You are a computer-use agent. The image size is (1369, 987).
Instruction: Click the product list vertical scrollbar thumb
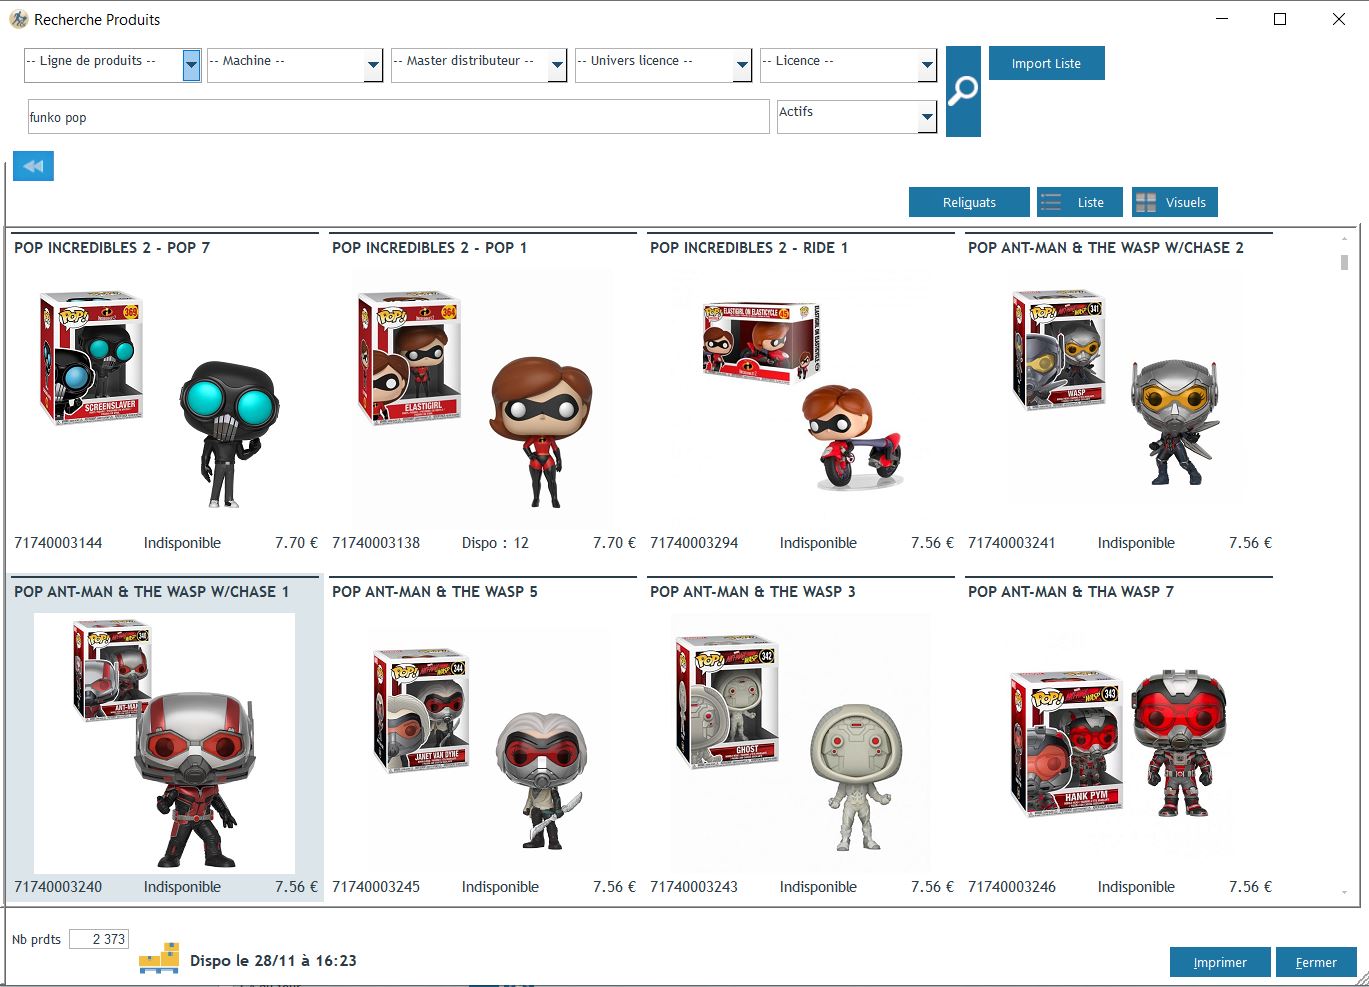point(1344,262)
